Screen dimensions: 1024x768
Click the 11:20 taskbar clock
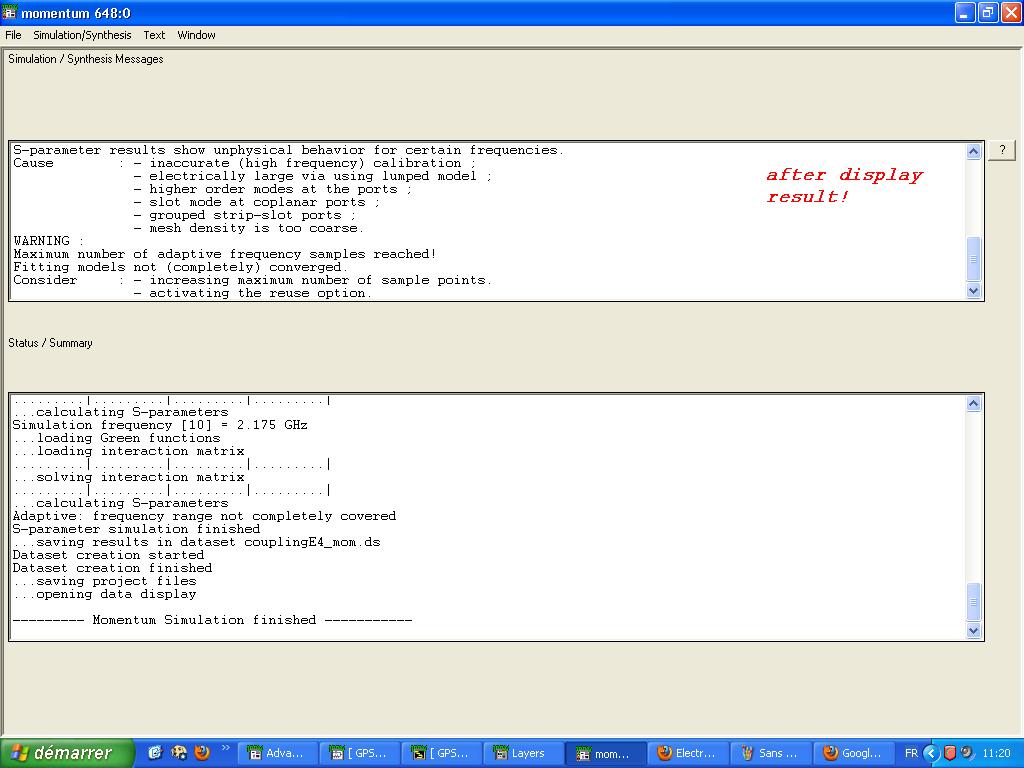pyautogui.click(x=997, y=754)
